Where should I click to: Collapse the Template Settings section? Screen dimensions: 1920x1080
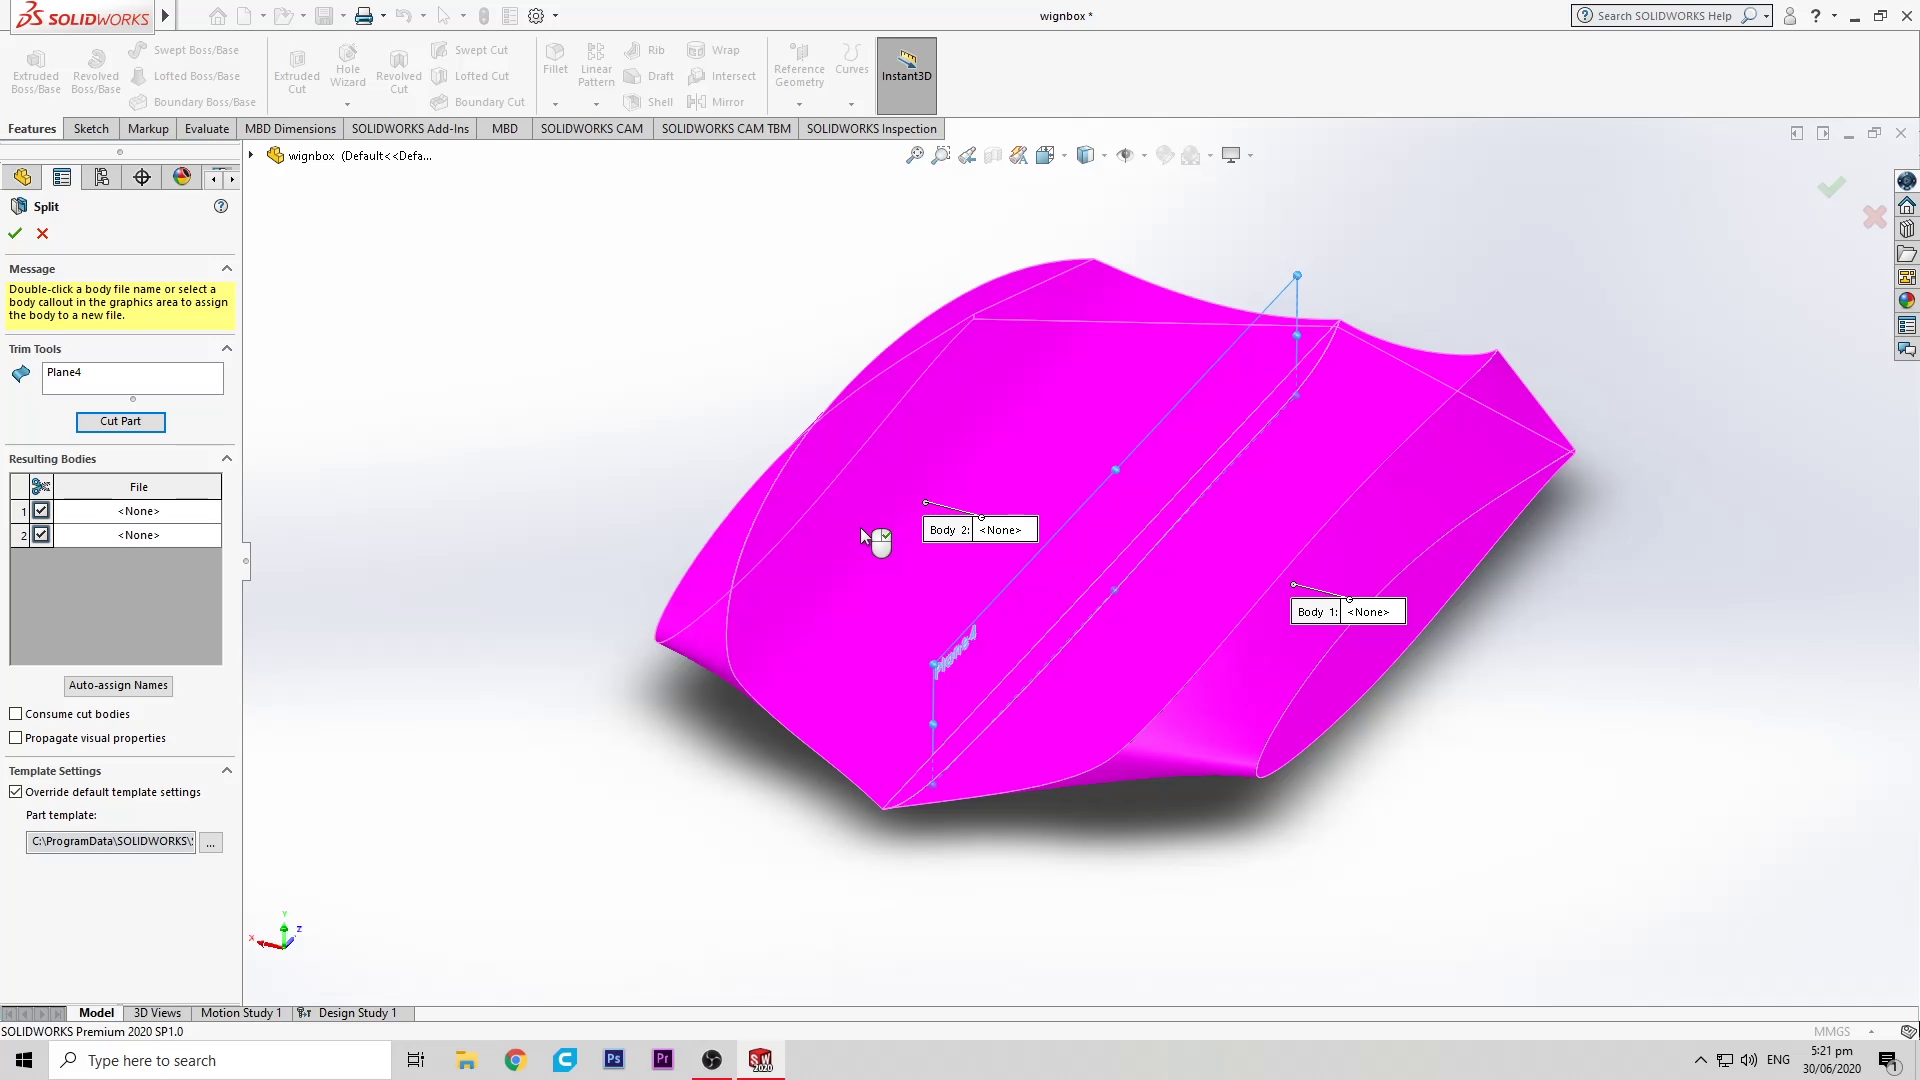[x=227, y=771]
